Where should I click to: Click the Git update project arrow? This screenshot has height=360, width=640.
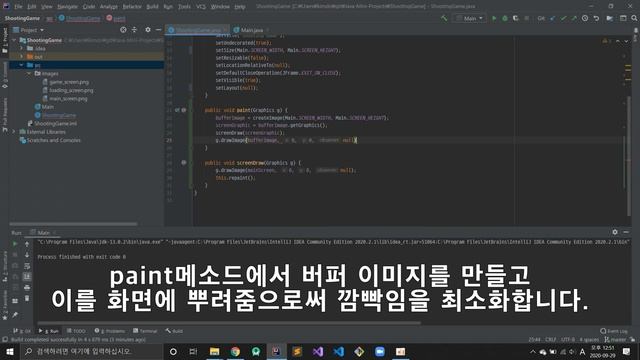553,18
